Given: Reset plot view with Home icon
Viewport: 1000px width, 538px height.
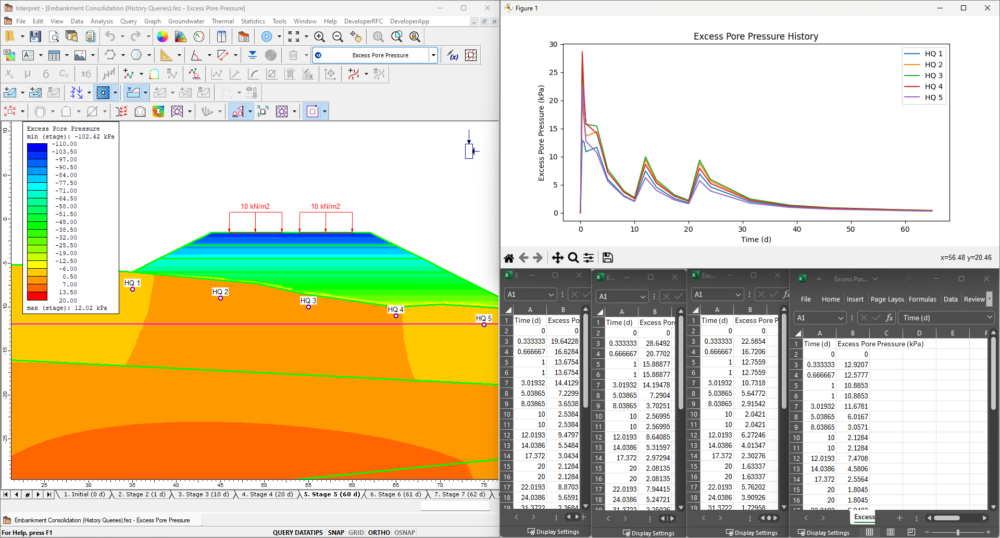Looking at the screenshot, I should coord(509,257).
